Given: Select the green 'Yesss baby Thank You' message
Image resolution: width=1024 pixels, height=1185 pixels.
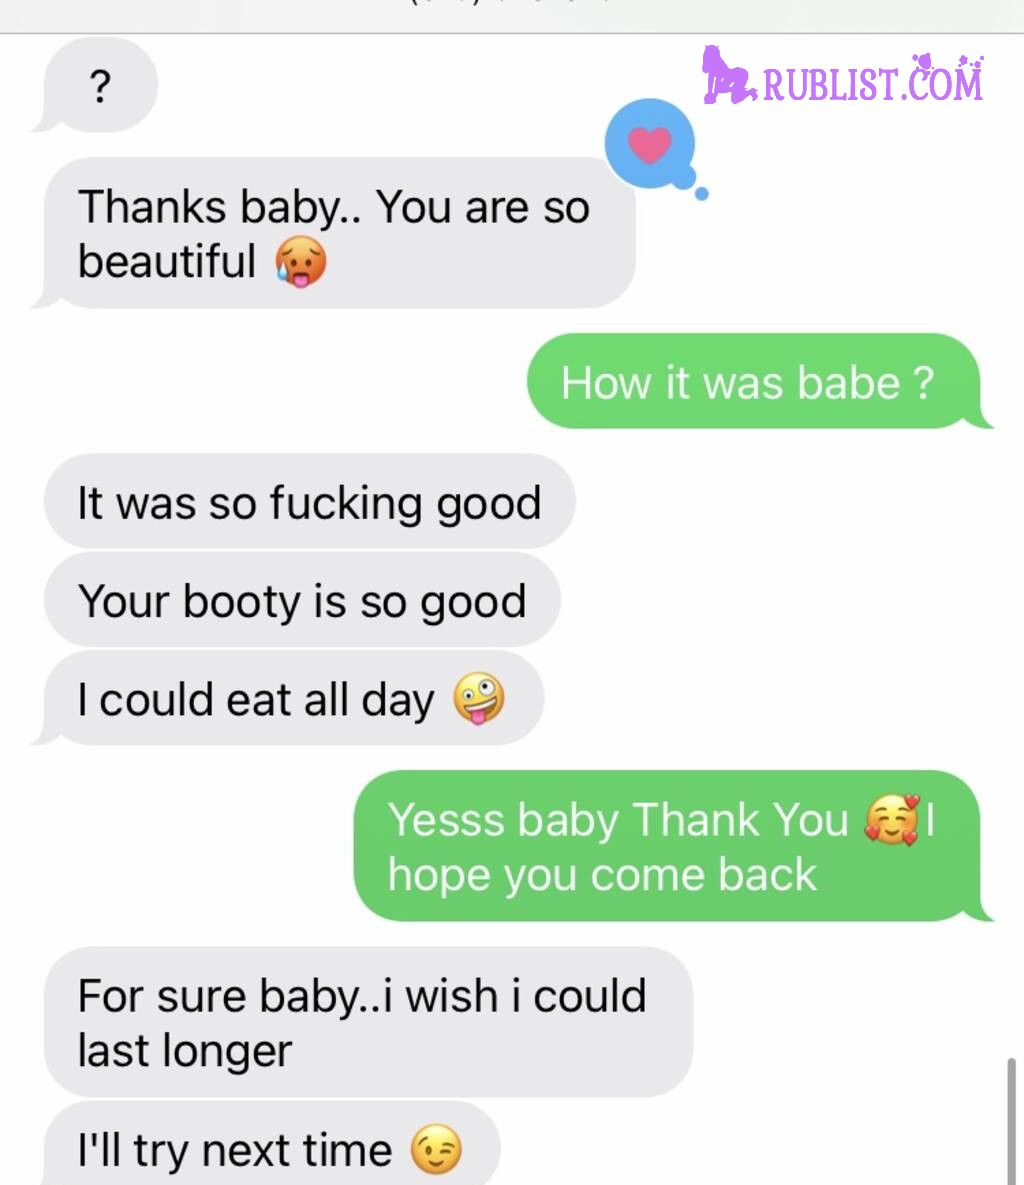Looking at the screenshot, I should tap(671, 846).
